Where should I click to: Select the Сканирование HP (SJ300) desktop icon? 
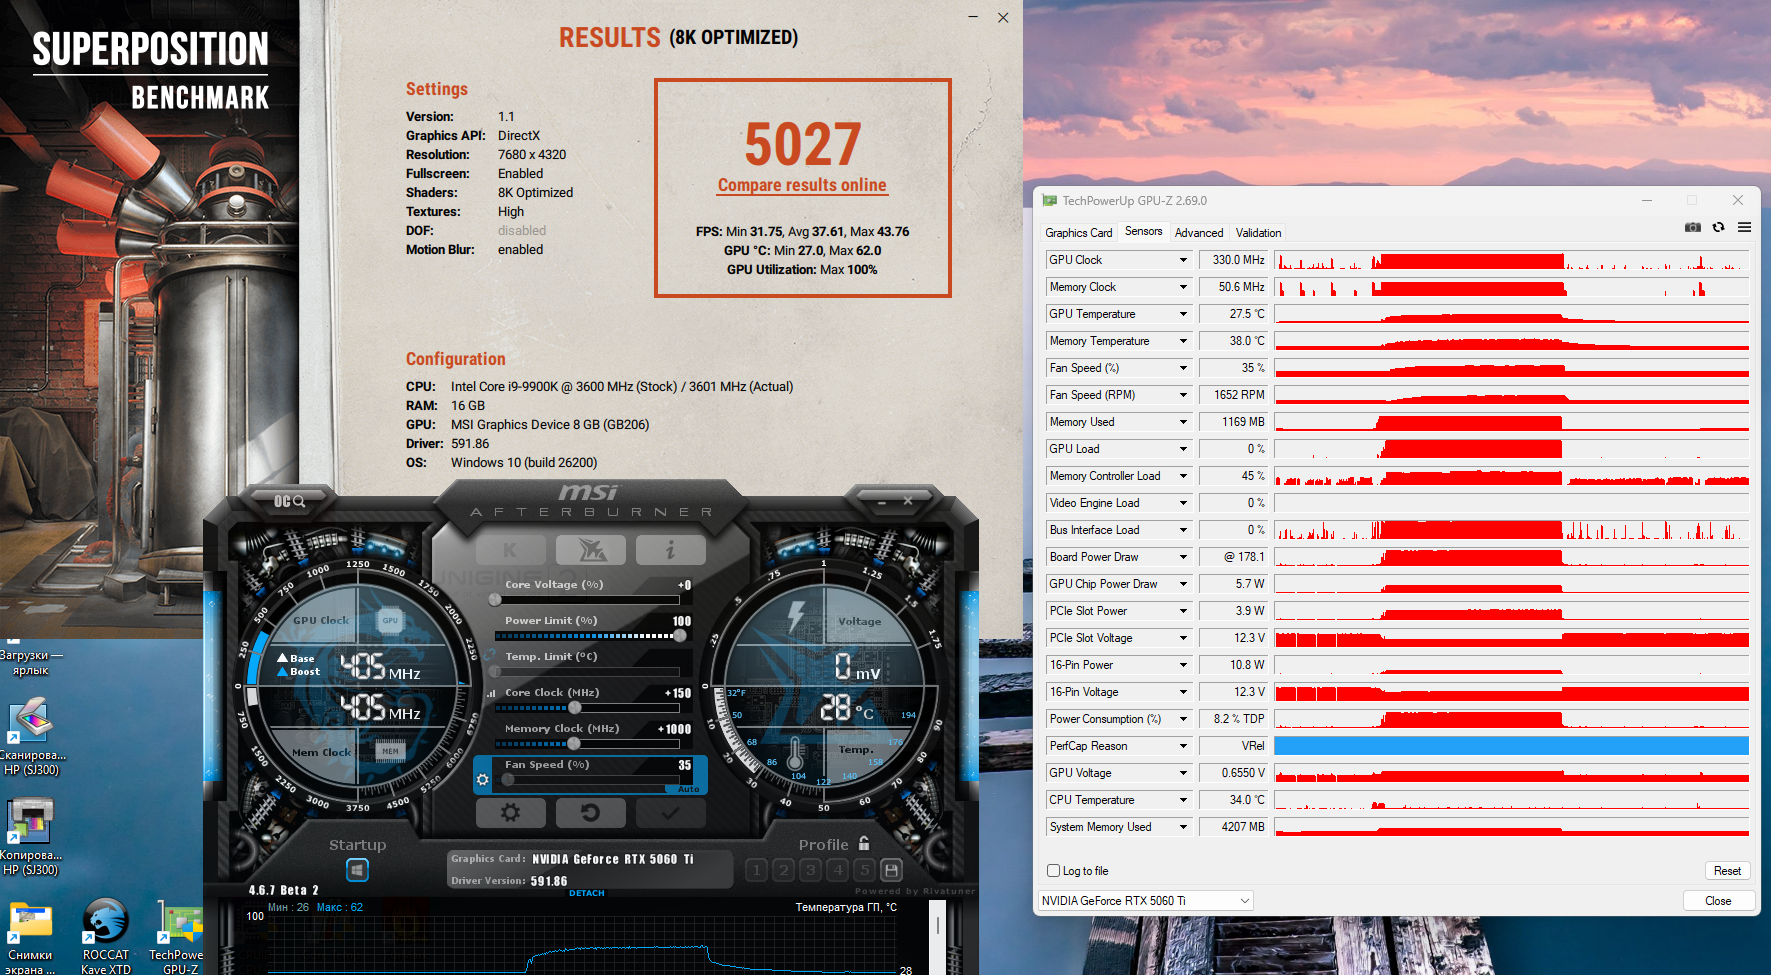[31, 738]
